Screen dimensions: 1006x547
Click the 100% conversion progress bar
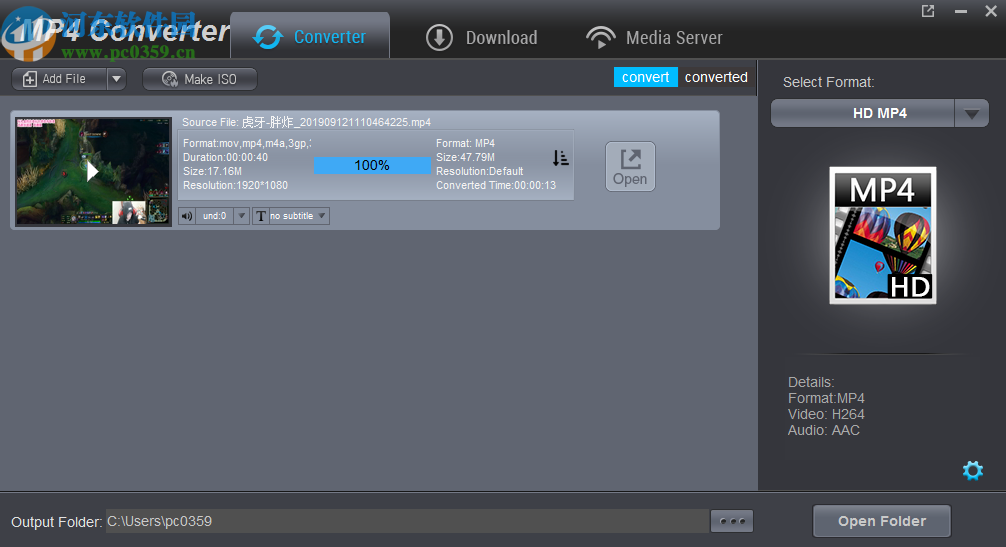pos(372,165)
